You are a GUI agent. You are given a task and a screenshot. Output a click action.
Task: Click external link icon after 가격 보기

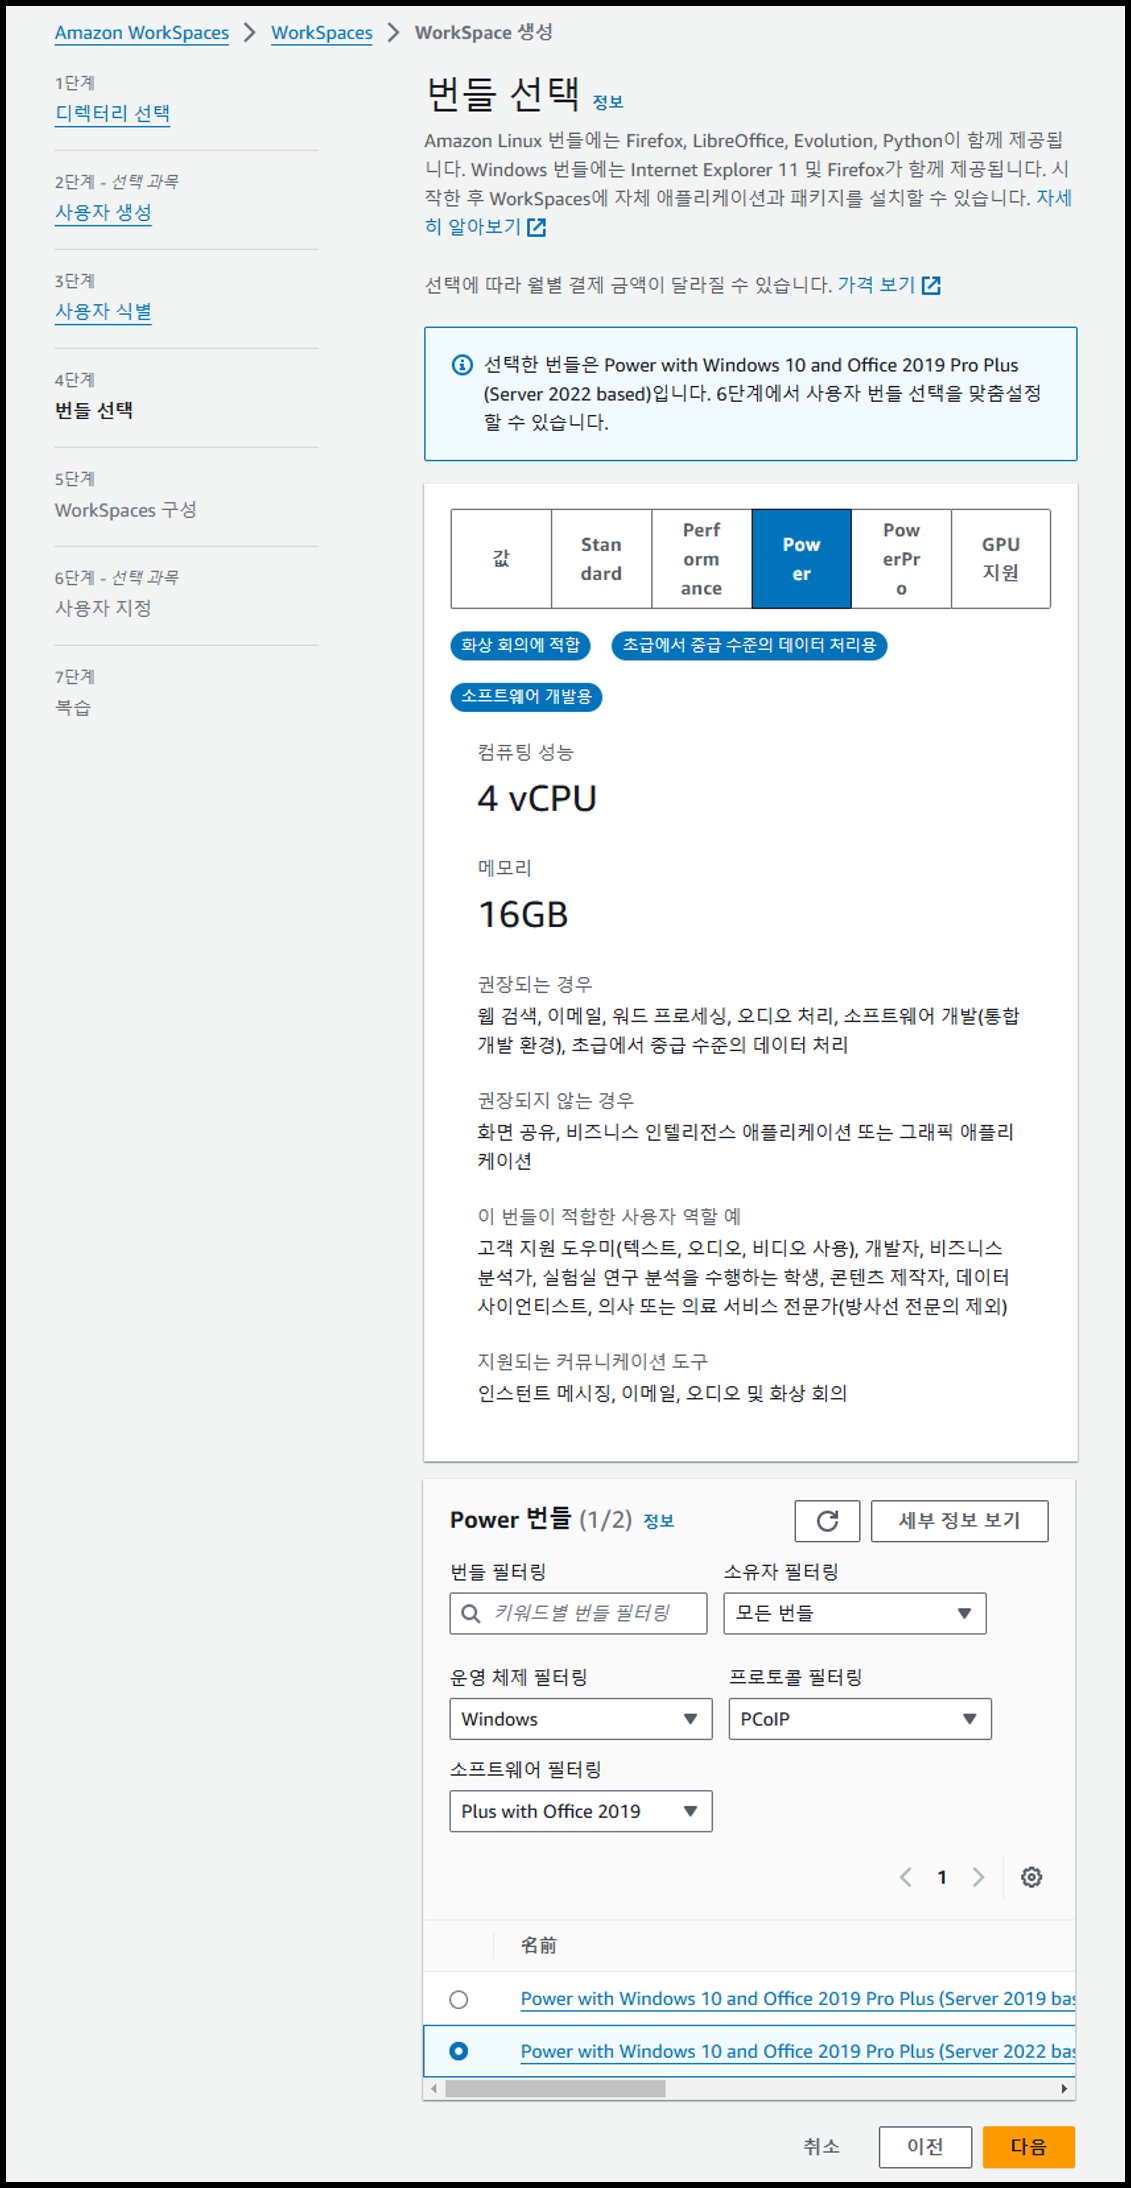pyautogui.click(x=931, y=285)
